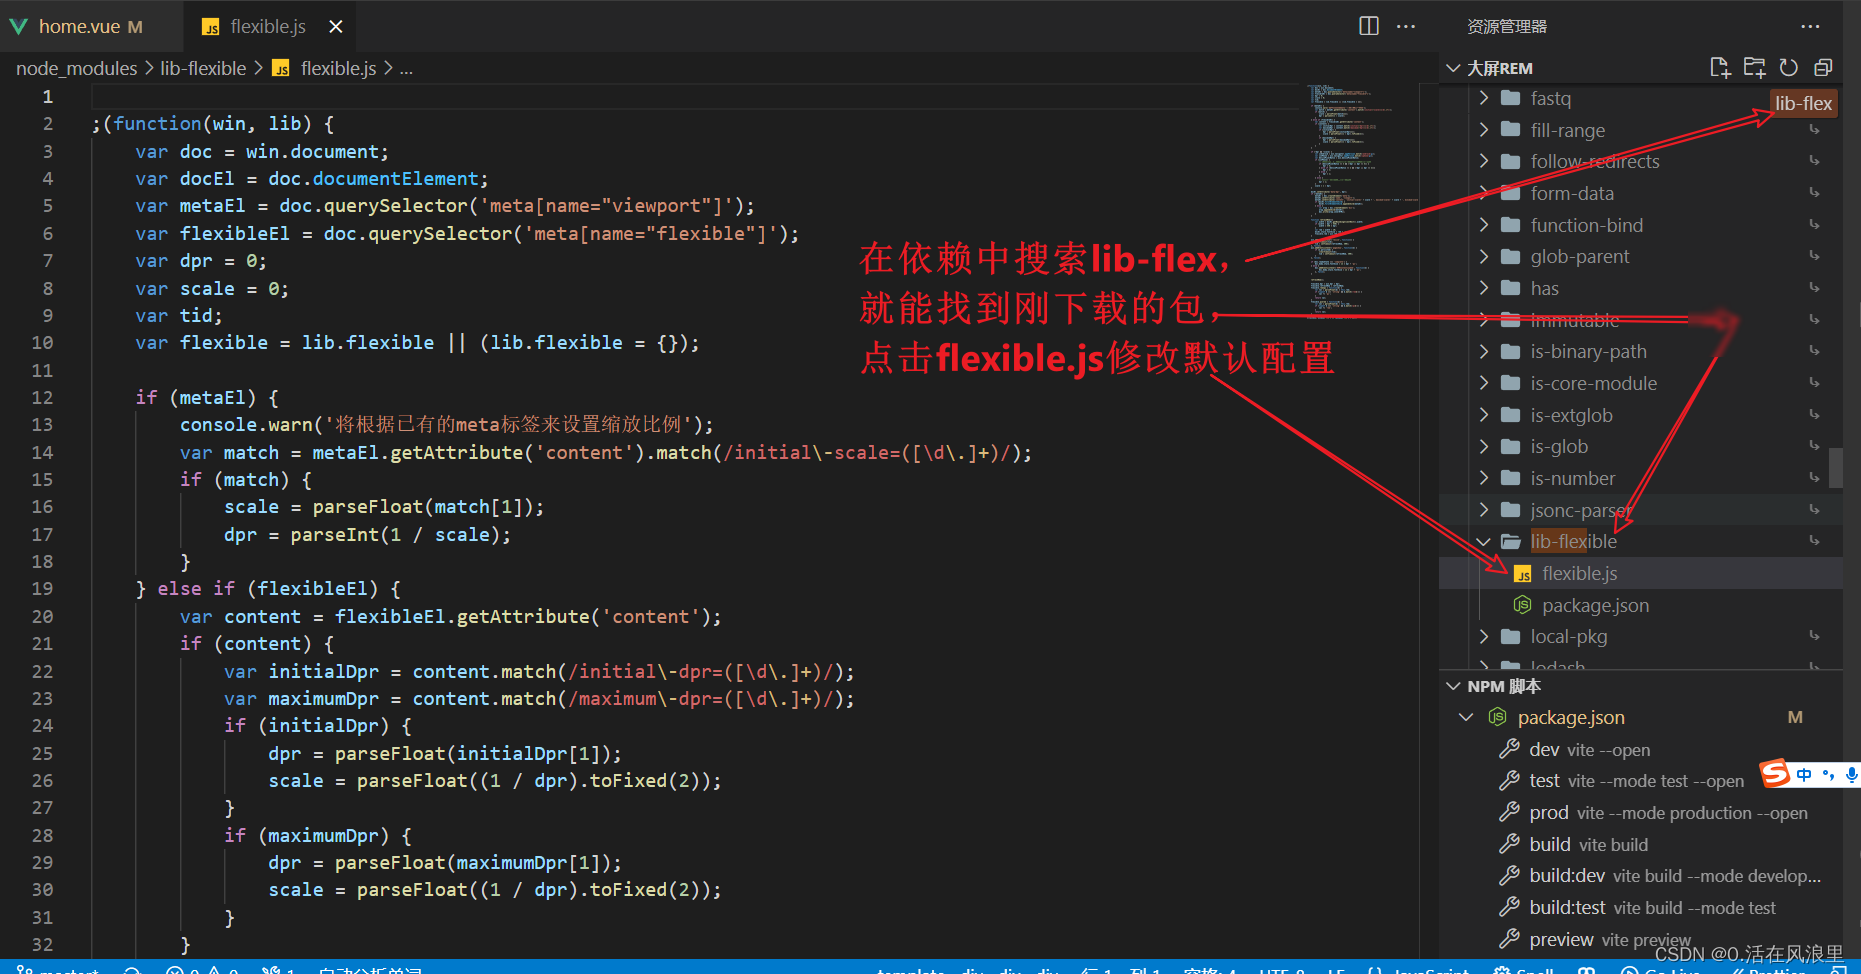The height and width of the screenshot is (974, 1861).
Task: Expand the fill-range folder chevron
Action: point(1484,130)
